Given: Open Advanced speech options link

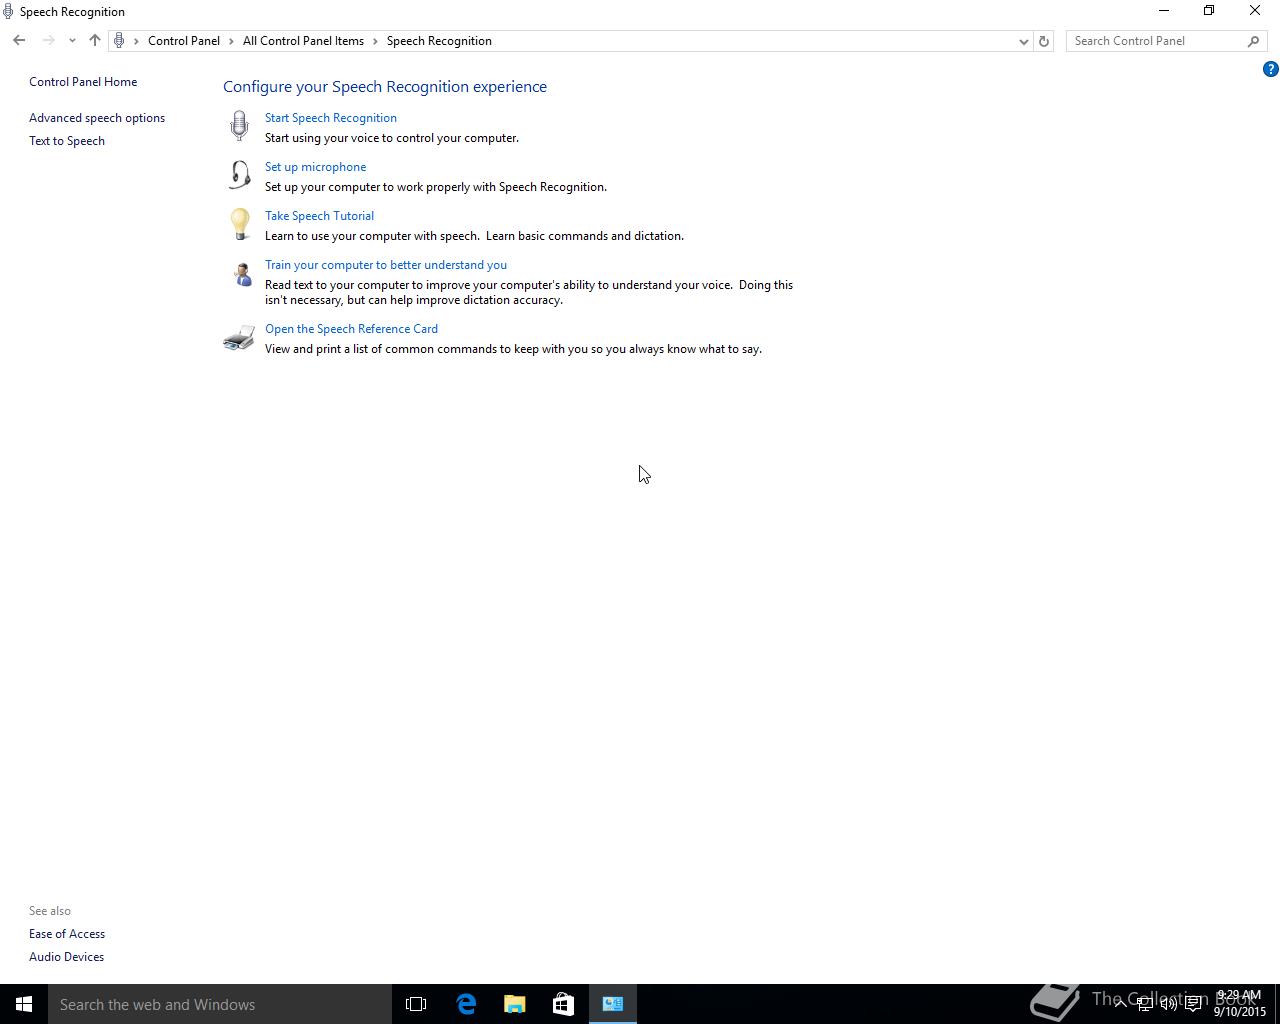Looking at the screenshot, I should (97, 118).
